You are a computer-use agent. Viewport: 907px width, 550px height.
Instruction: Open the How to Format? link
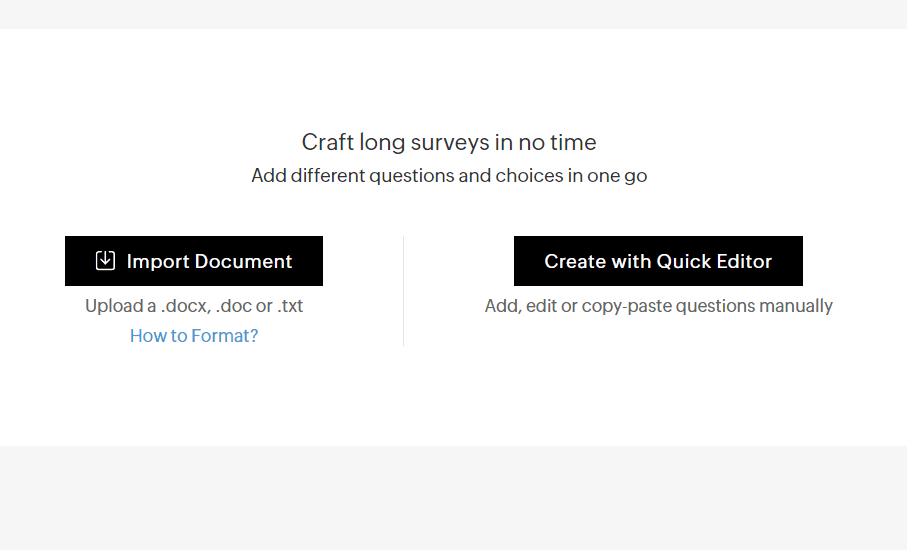point(194,336)
